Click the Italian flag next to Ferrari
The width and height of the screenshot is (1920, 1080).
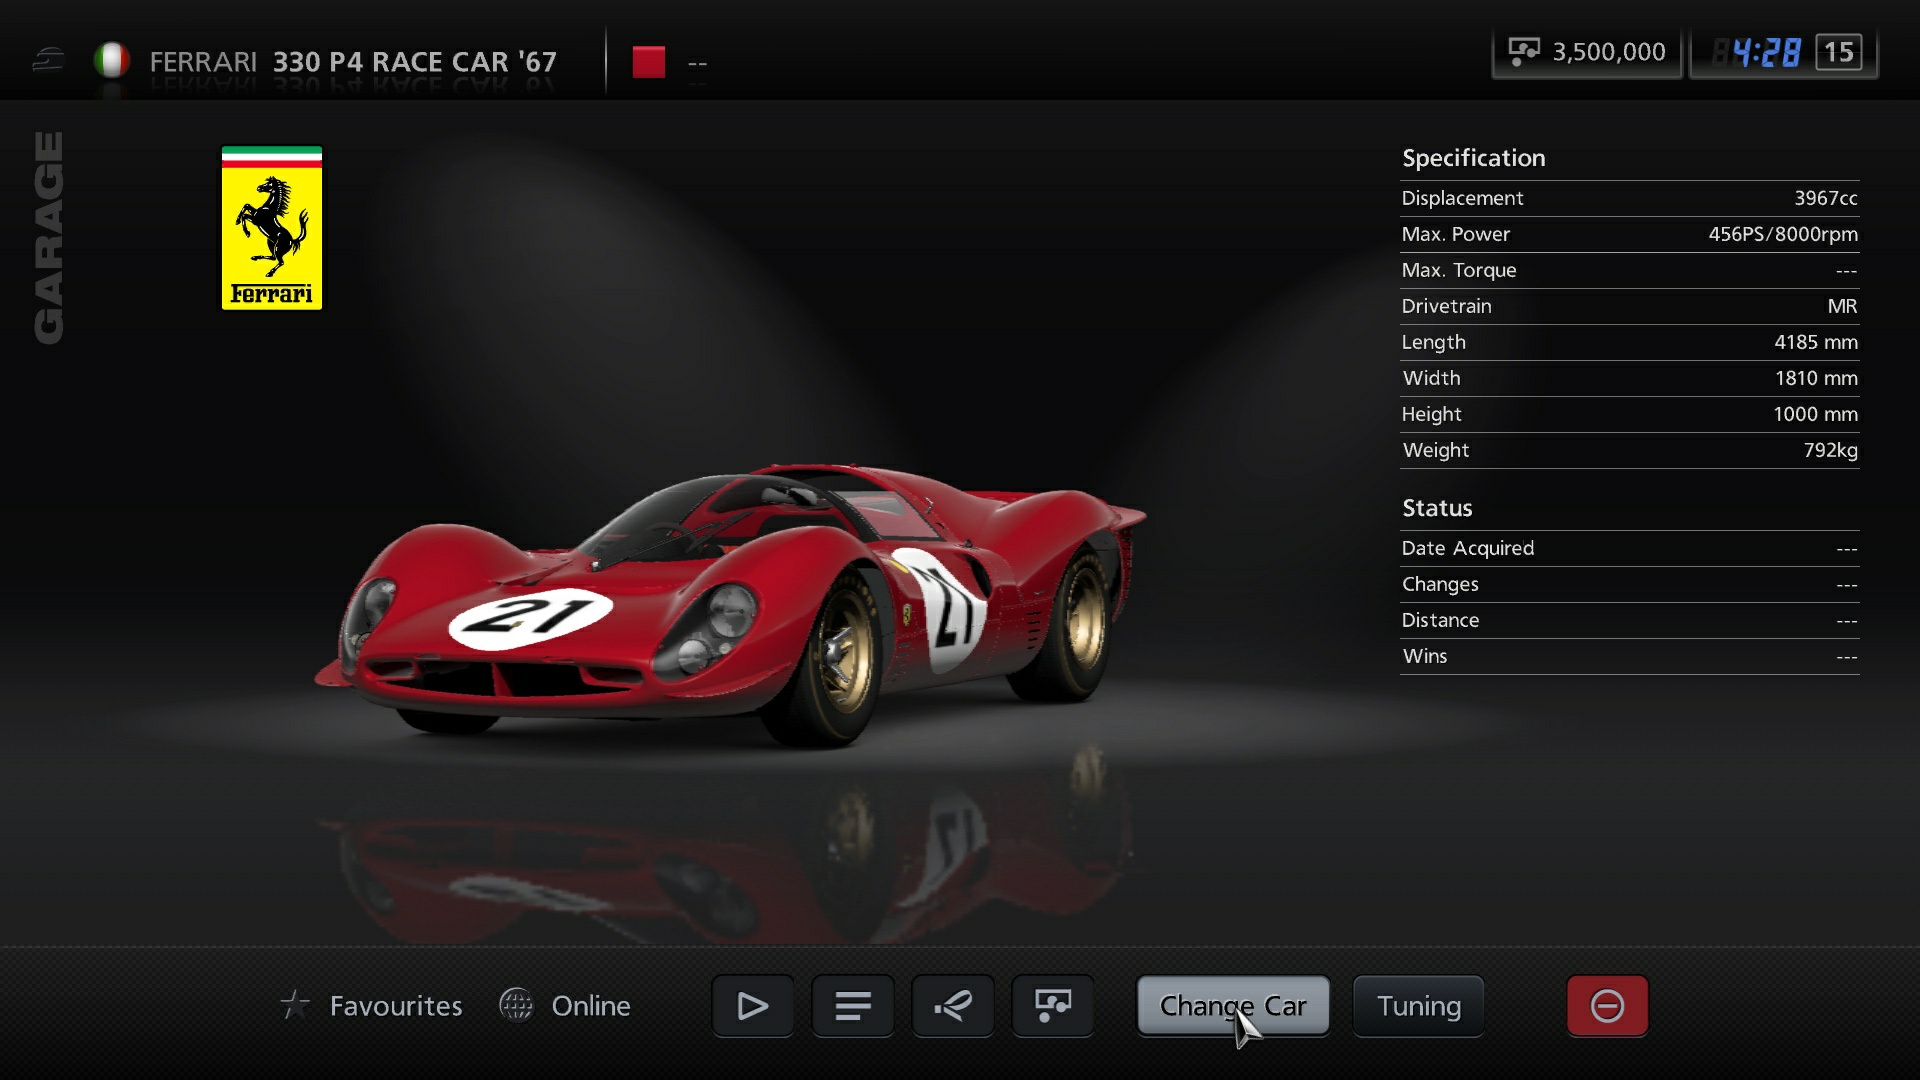pos(112,60)
